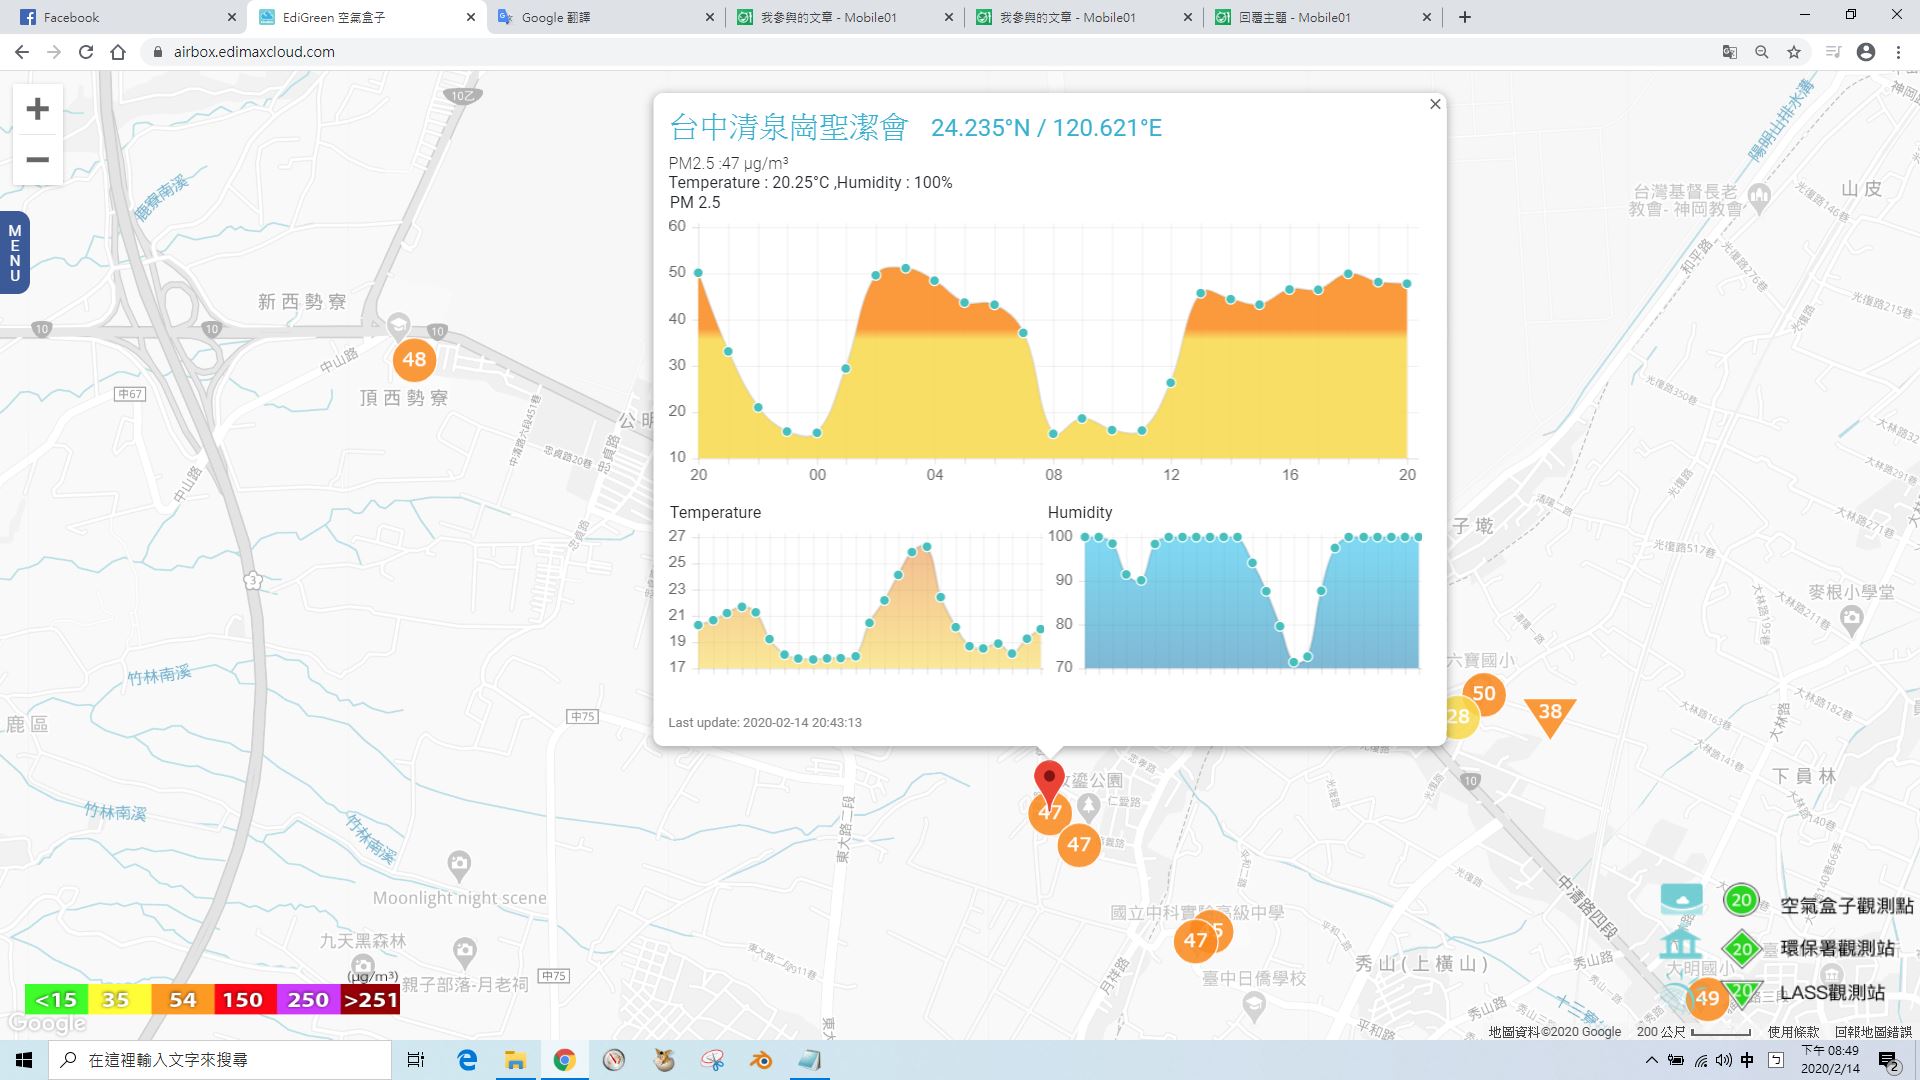
Task: Click the red location pin marker
Action: (x=1048, y=779)
